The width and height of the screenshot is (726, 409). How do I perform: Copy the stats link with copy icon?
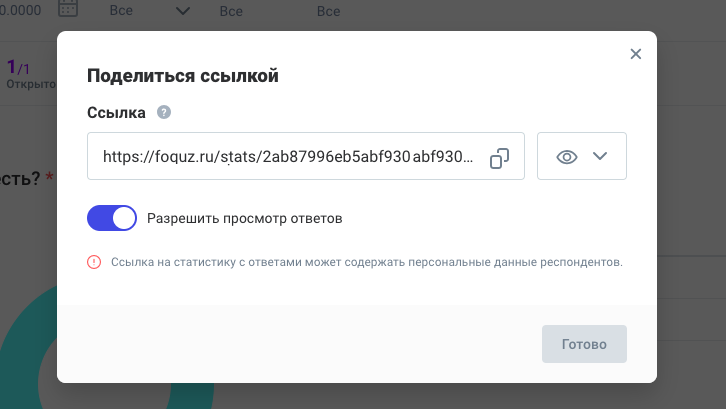tap(500, 158)
